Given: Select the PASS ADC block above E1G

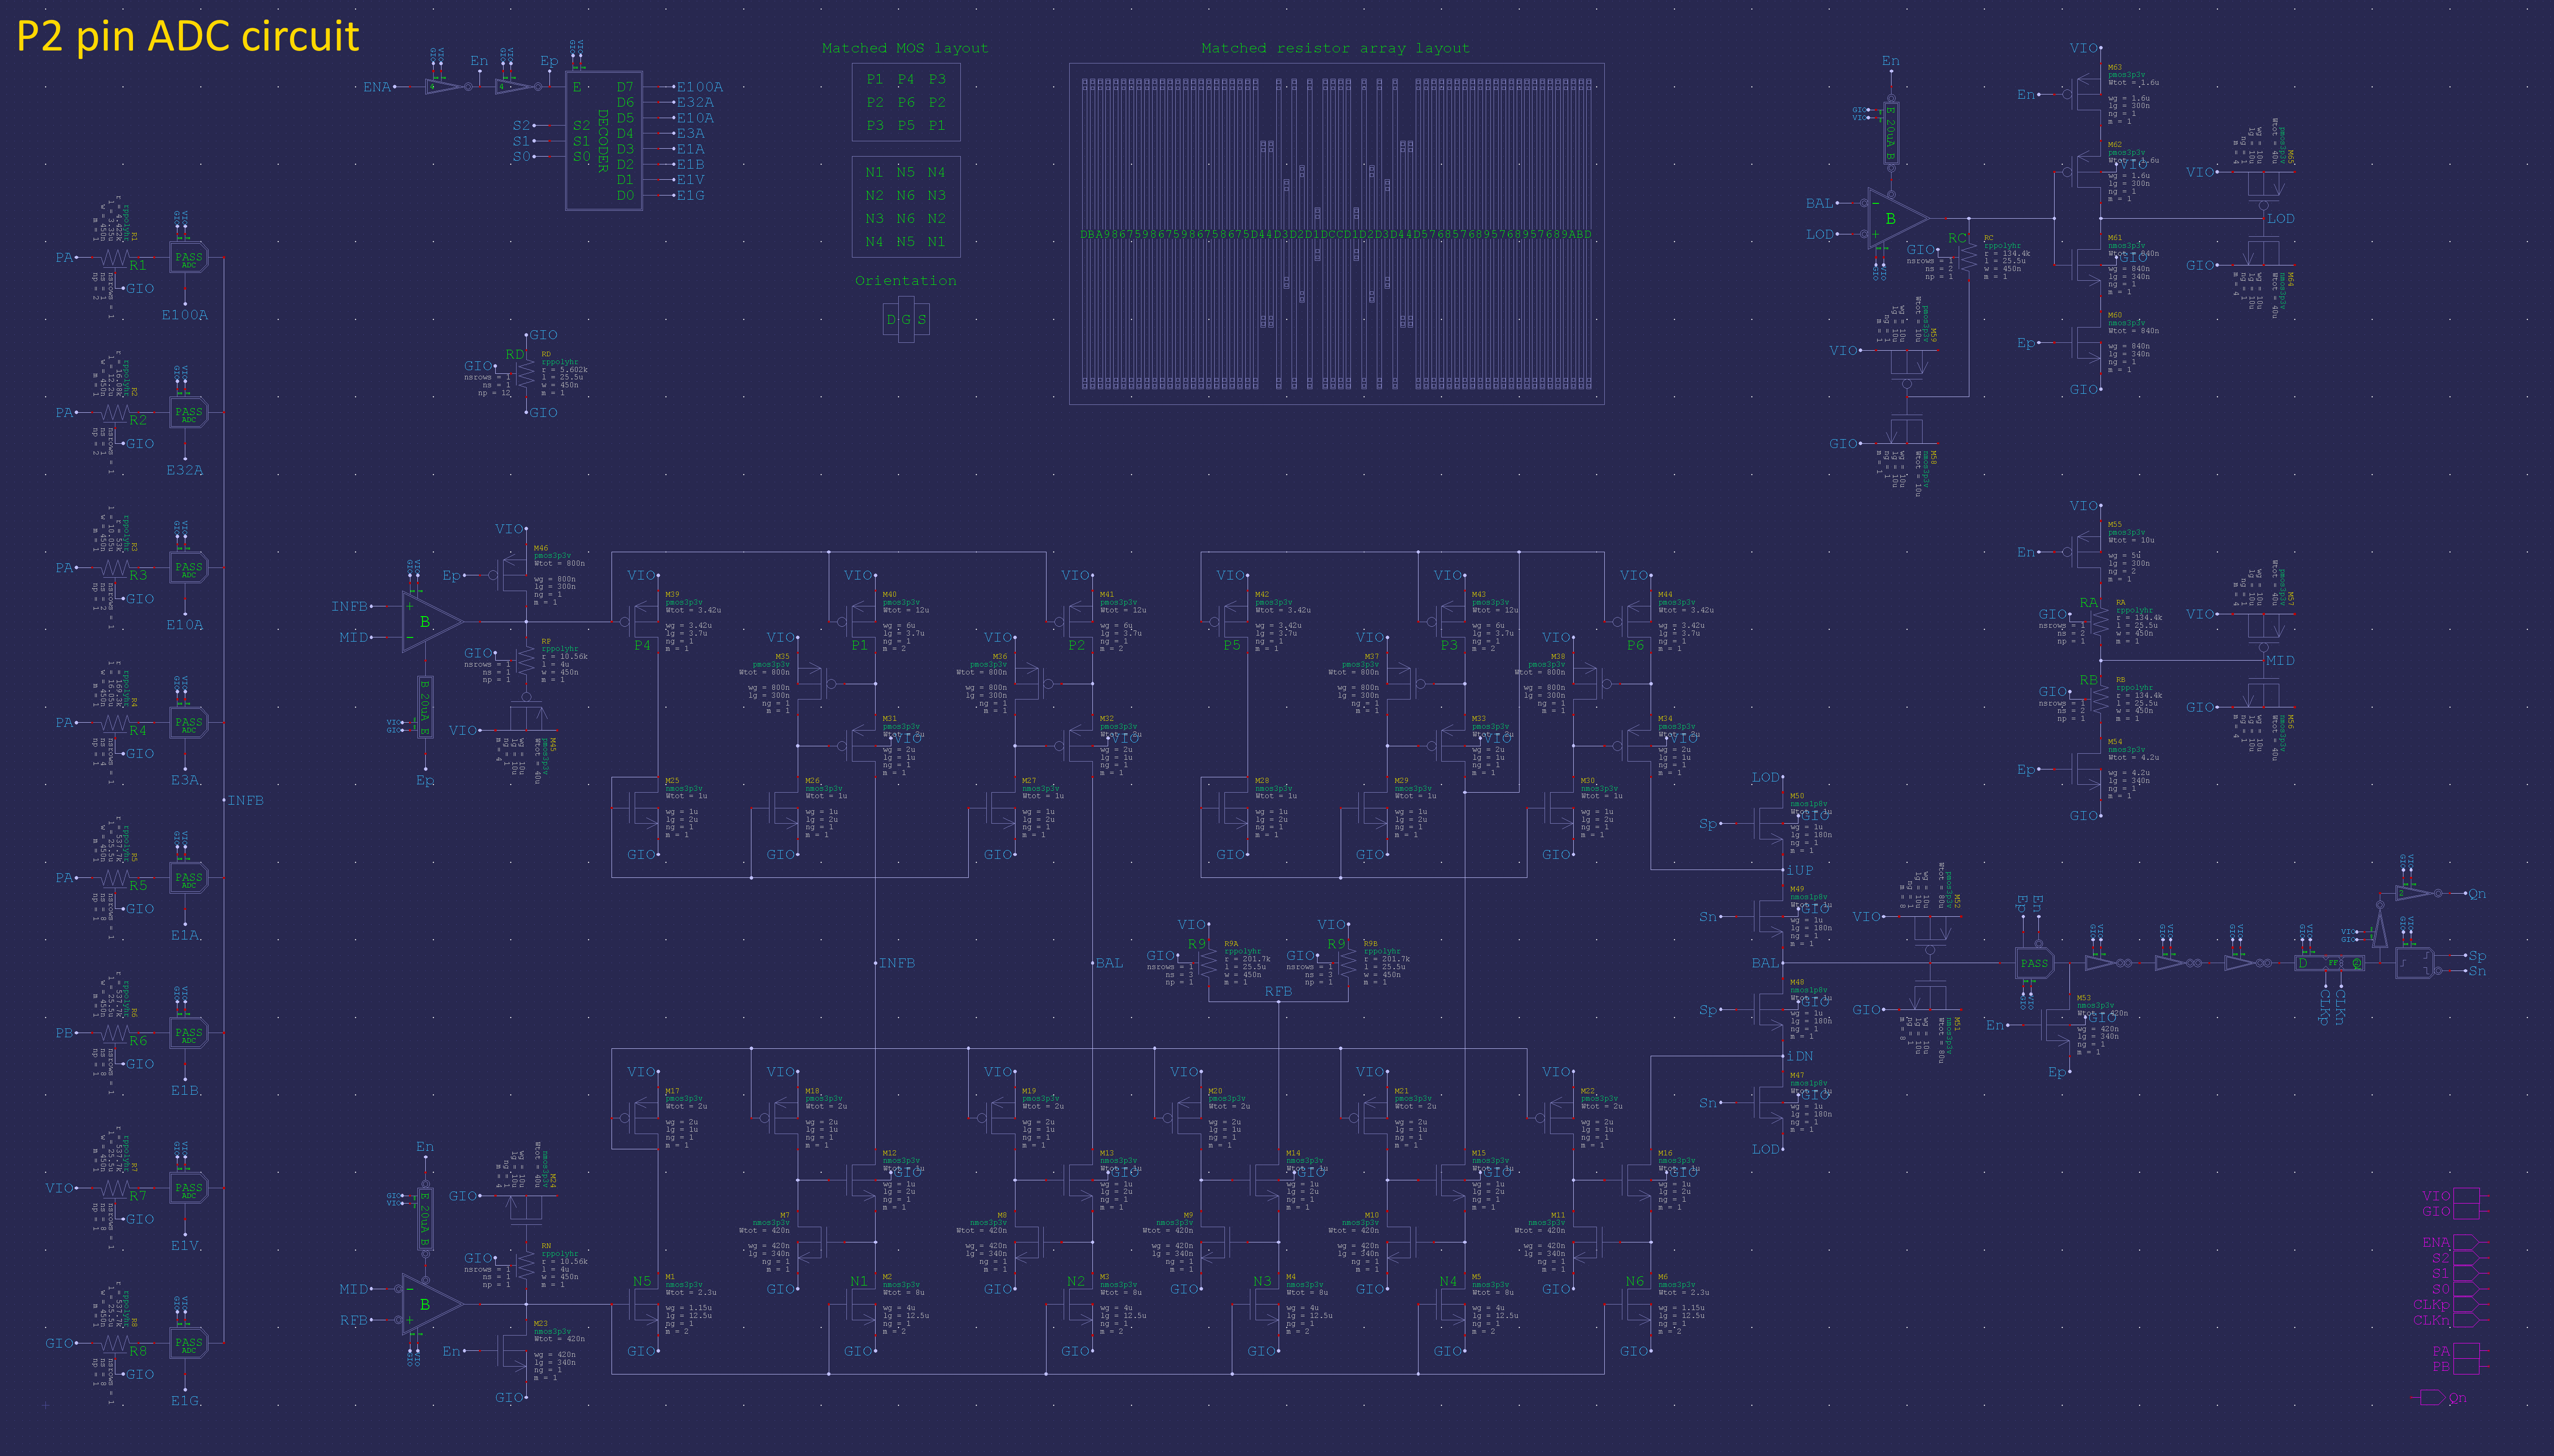Looking at the screenshot, I should coord(188,1343).
